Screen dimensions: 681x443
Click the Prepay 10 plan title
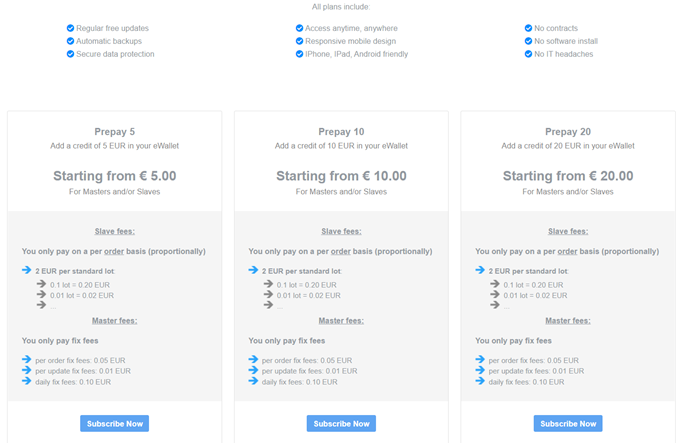341,132
